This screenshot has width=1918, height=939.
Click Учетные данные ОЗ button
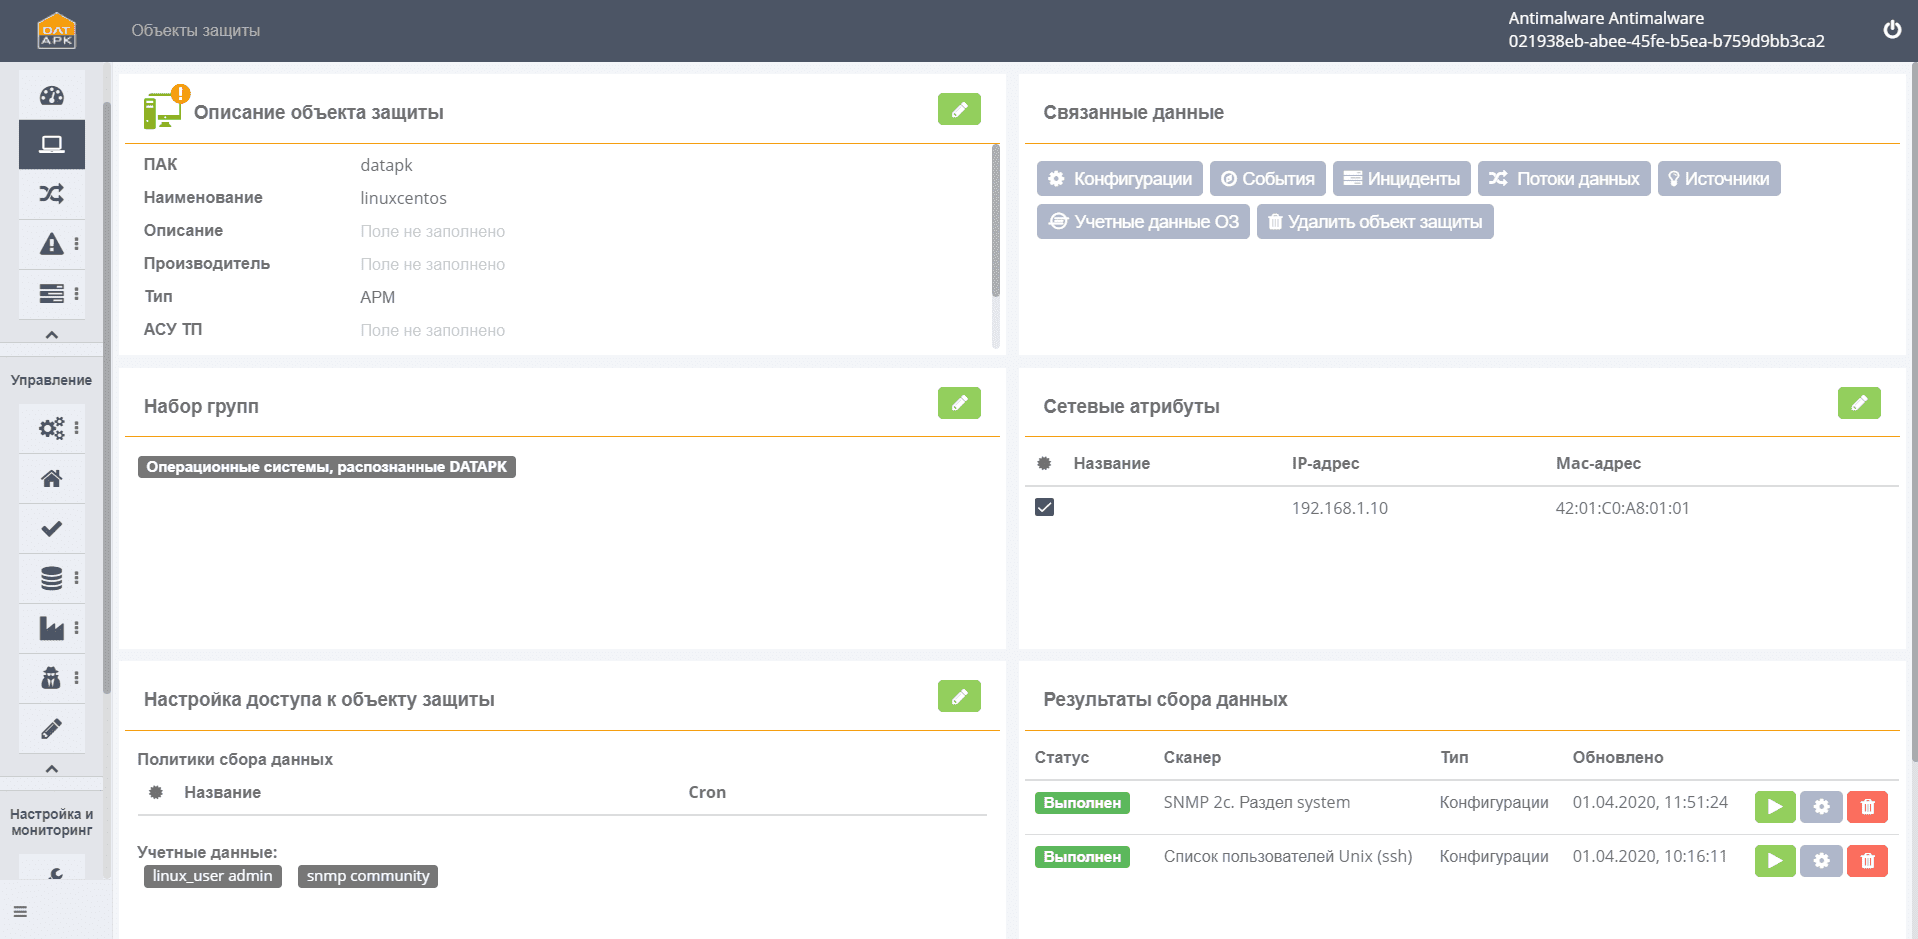tap(1142, 222)
